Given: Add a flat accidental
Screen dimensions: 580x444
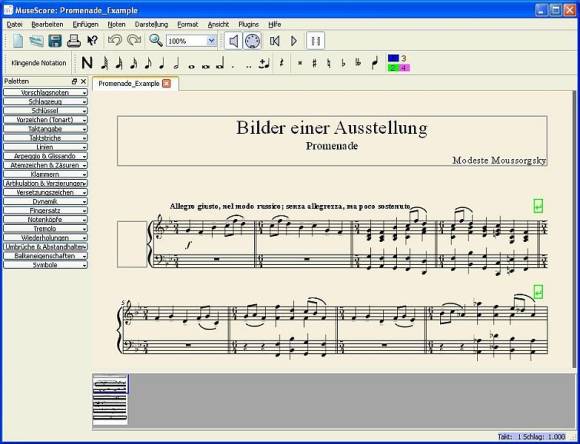Looking at the screenshot, I should (x=343, y=63).
